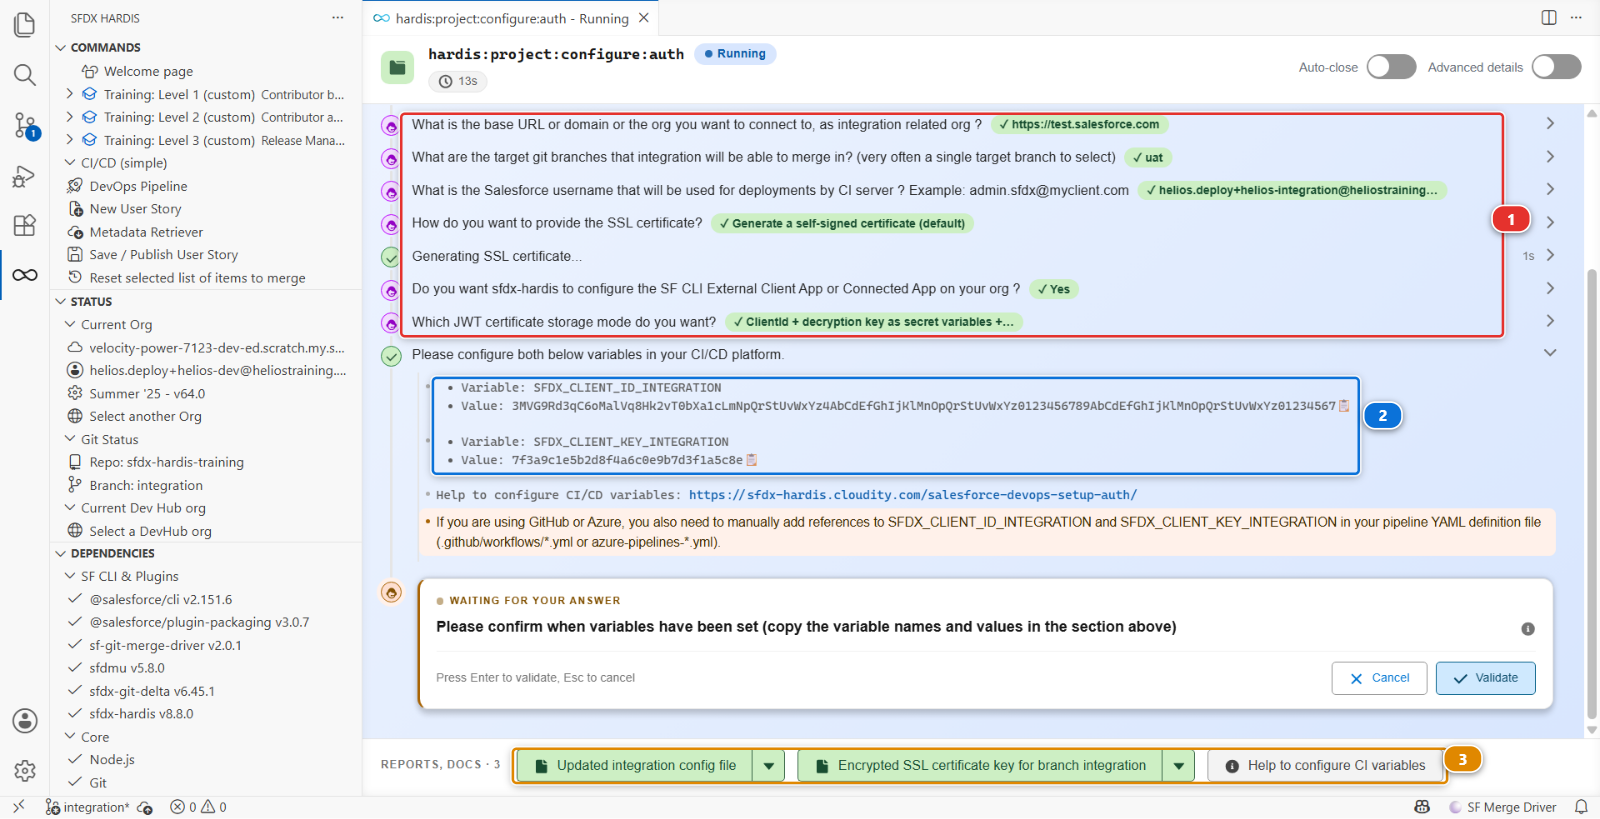Click errors and warnings status indicator
Image resolution: width=1600 pixels, height=819 pixels.
click(x=198, y=807)
